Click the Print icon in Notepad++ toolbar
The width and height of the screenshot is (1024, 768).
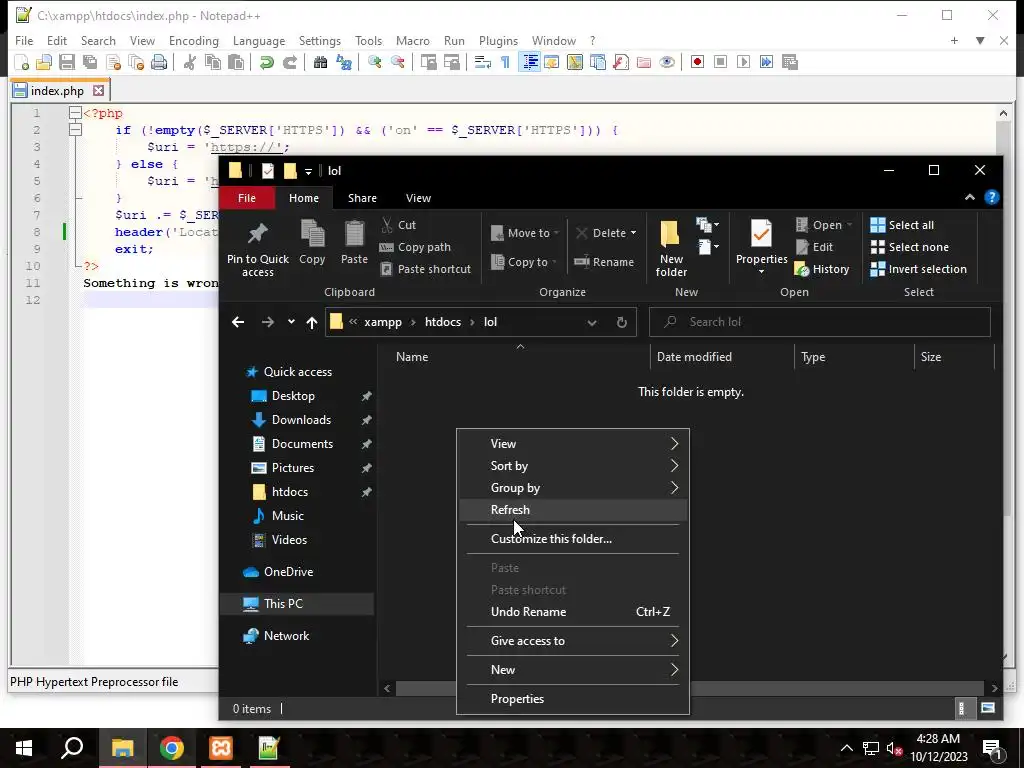tap(159, 63)
